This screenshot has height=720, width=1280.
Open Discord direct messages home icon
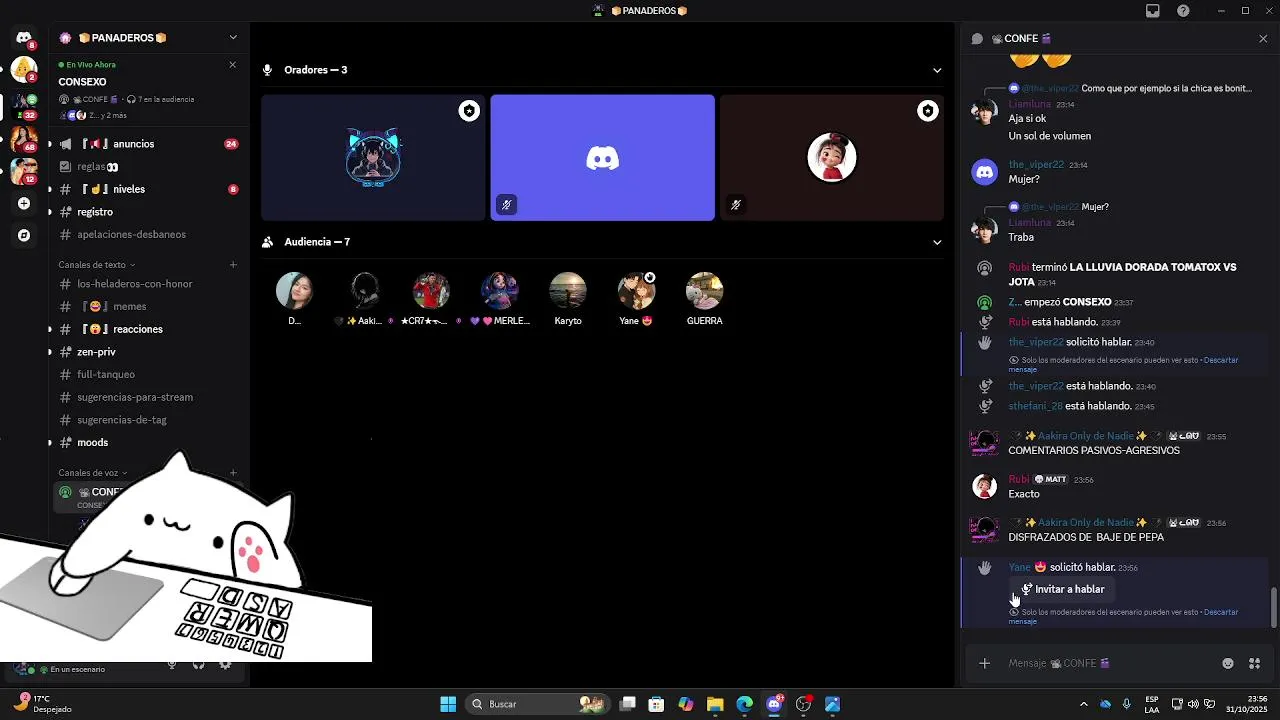[x=24, y=37]
